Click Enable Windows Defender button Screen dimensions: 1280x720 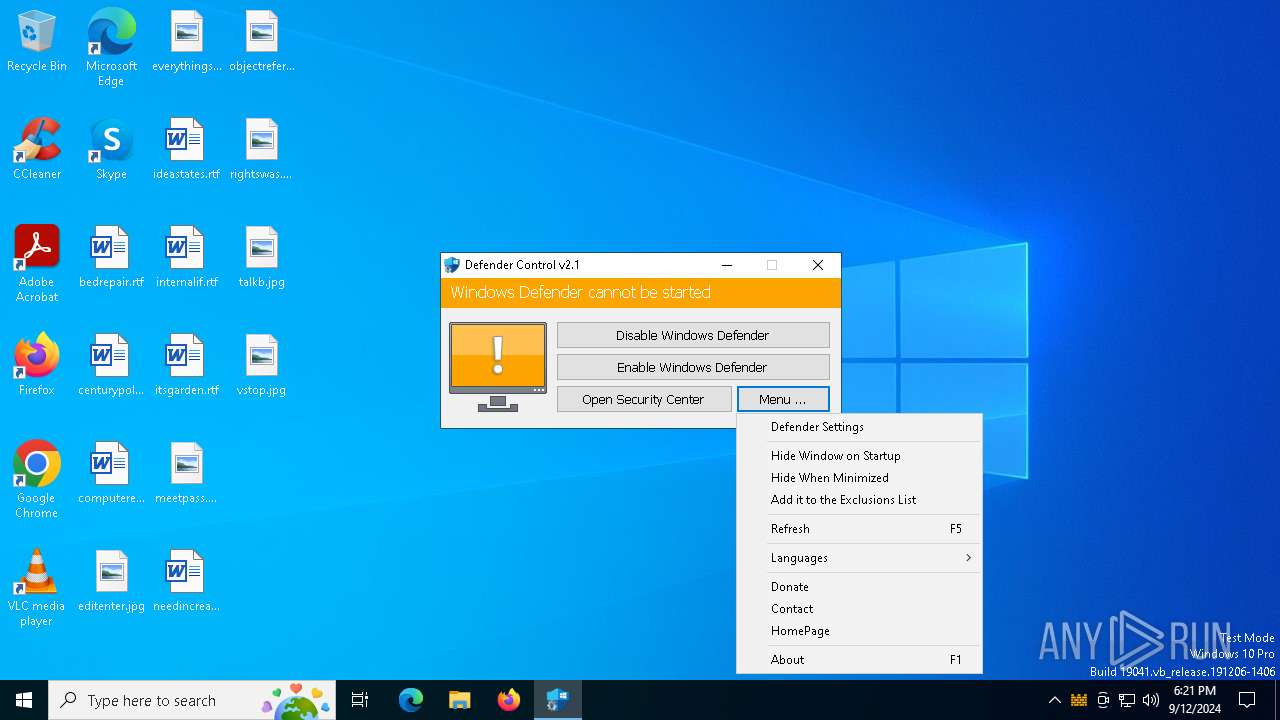click(x=693, y=367)
